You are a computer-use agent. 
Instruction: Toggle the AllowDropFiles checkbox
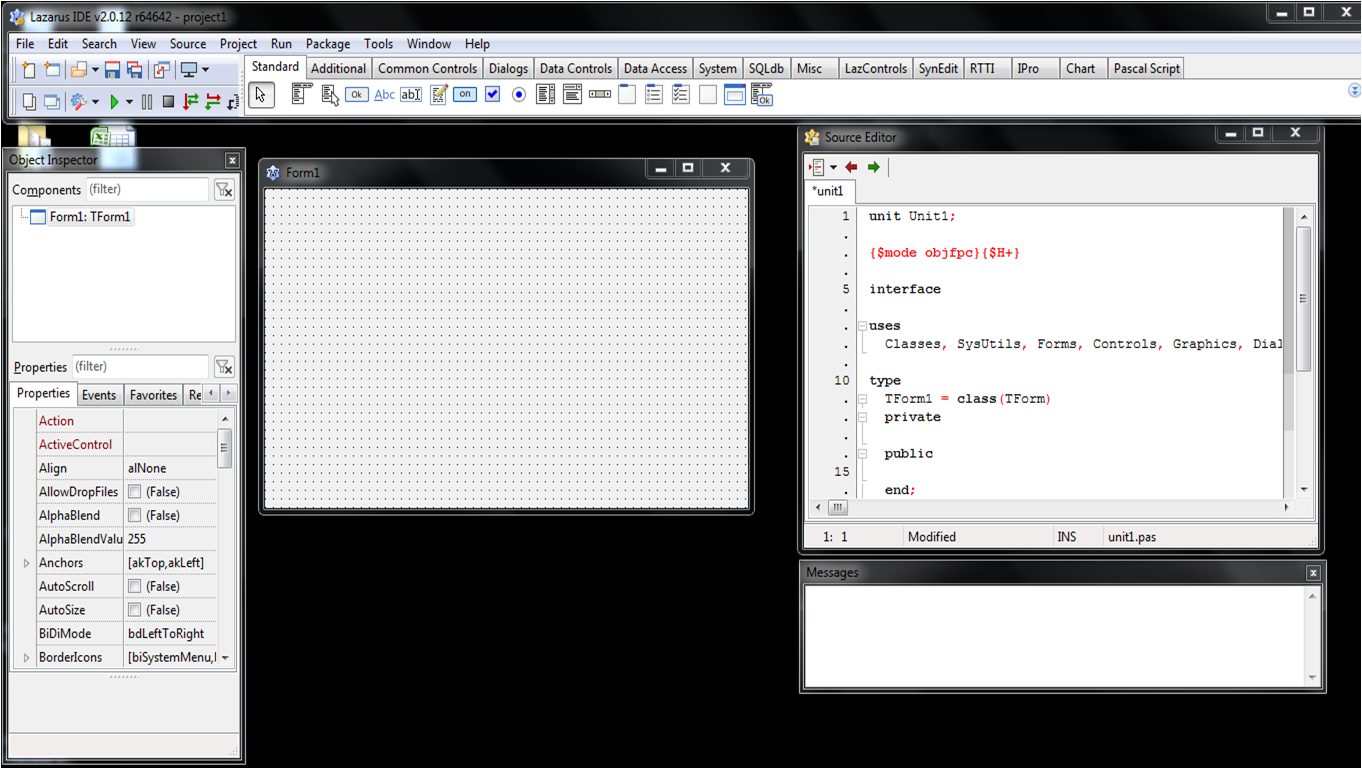[x=134, y=492]
